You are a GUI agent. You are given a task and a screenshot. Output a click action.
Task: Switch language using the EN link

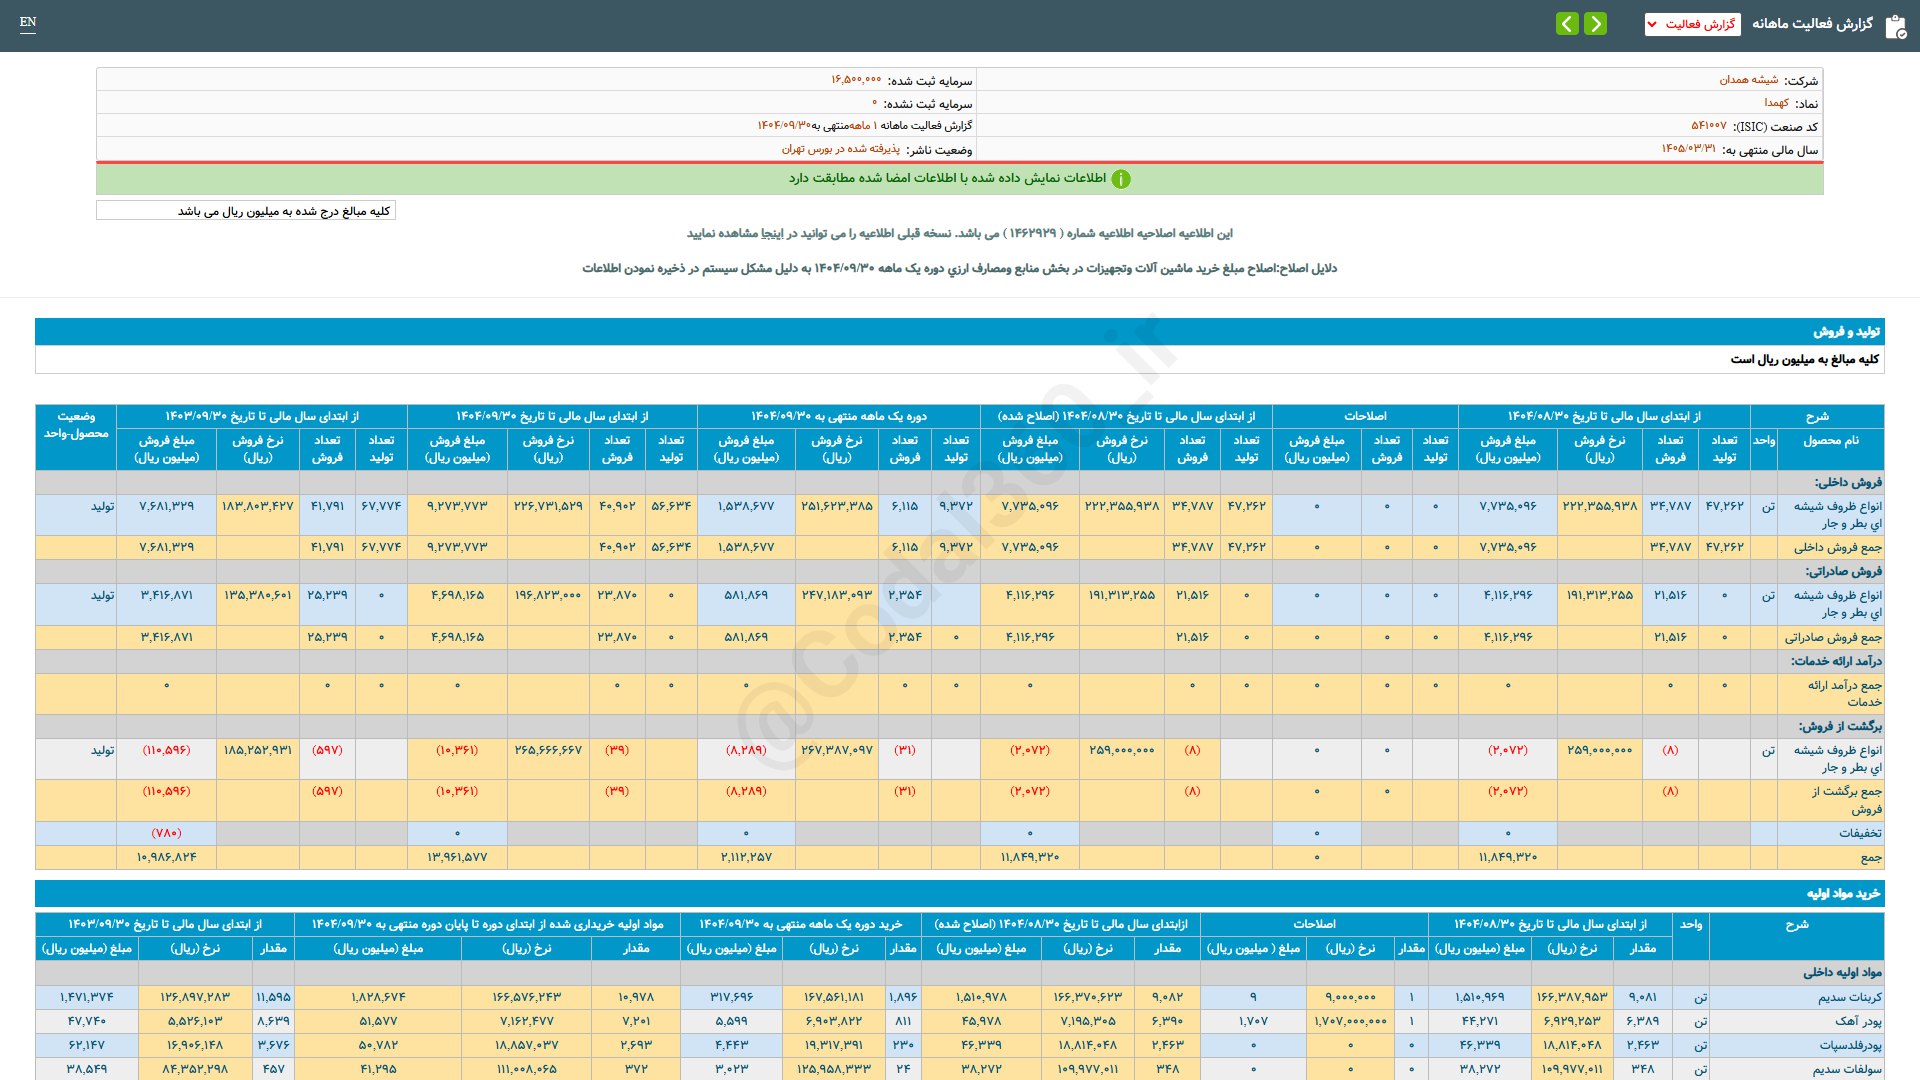click(28, 22)
